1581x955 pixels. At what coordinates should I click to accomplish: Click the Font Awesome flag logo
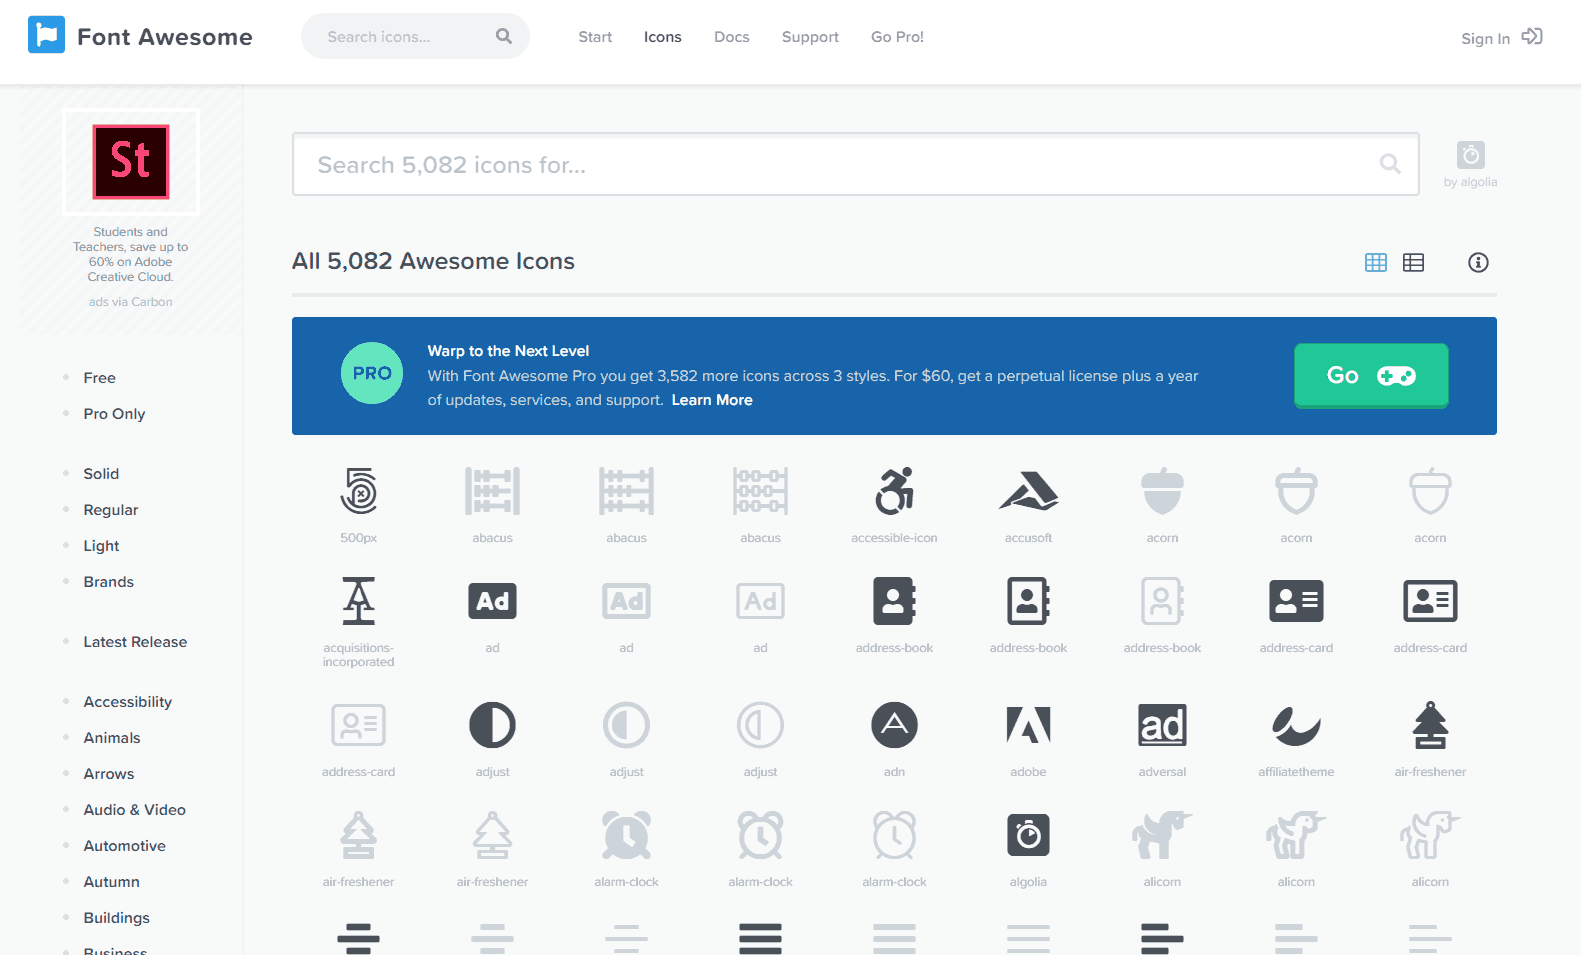(x=46, y=35)
